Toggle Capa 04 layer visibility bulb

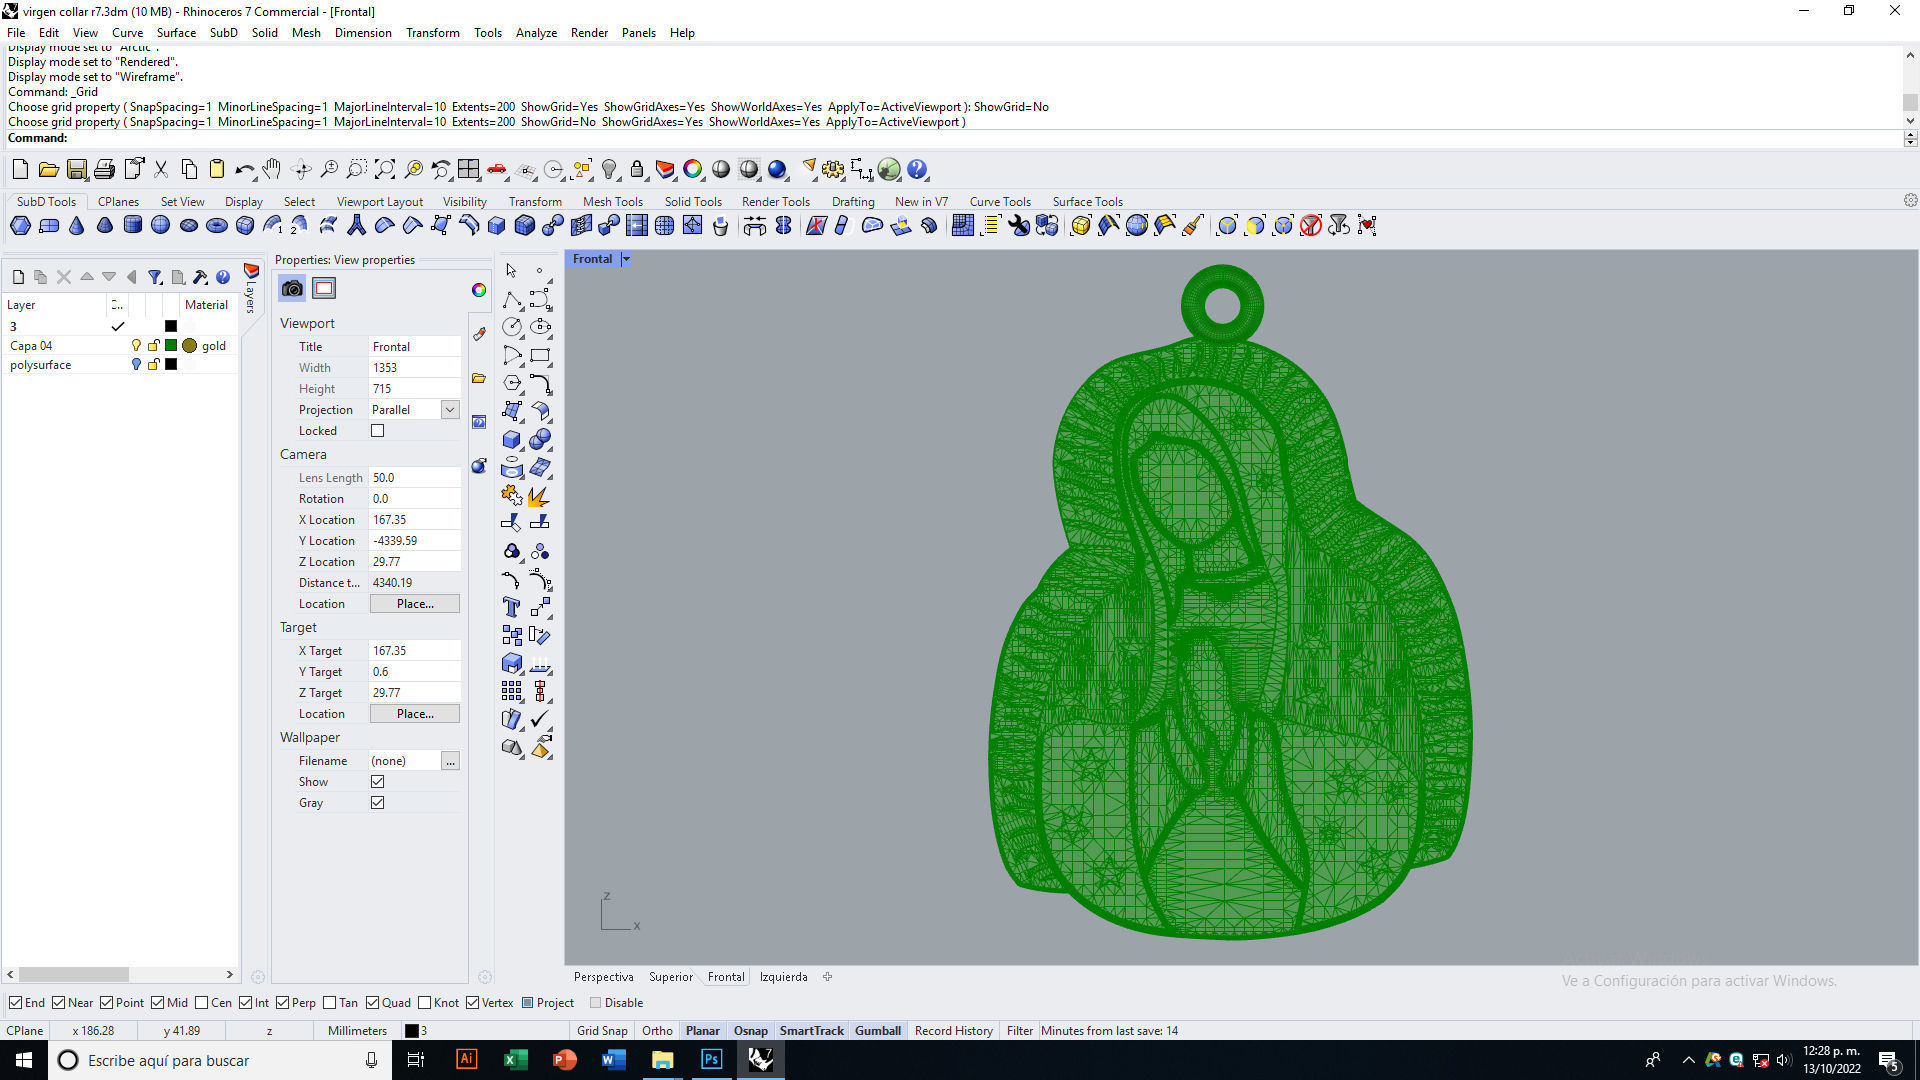(x=136, y=346)
